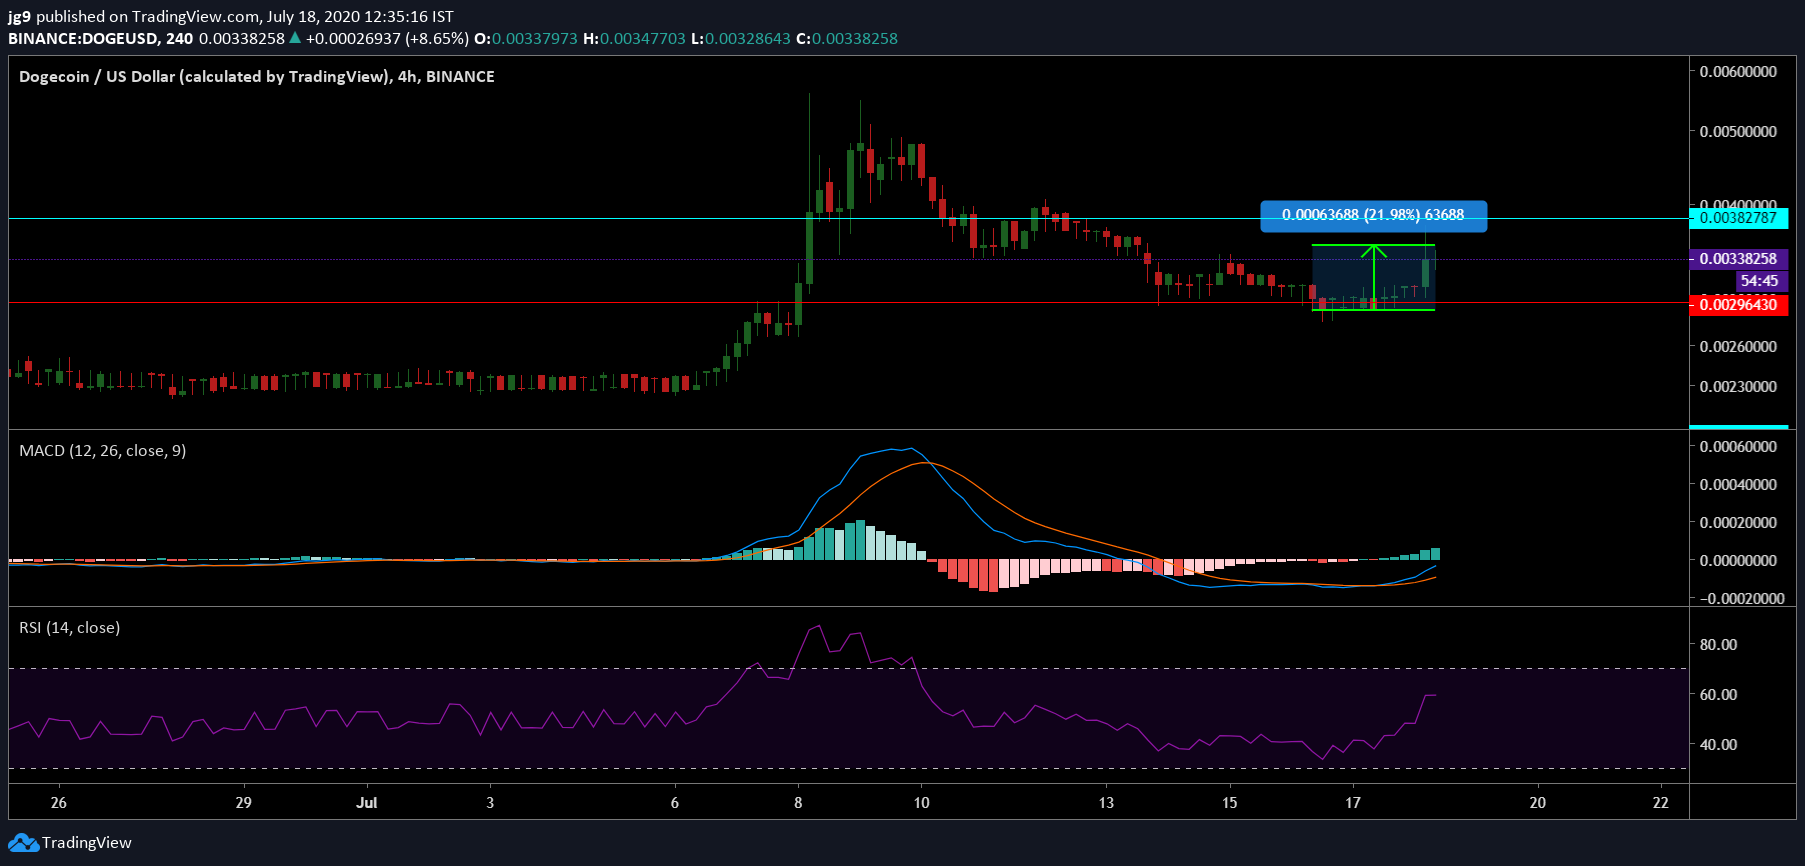Click the date 3 on time axis
This screenshot has width=1805, height=866.
(x=490, y=803)
